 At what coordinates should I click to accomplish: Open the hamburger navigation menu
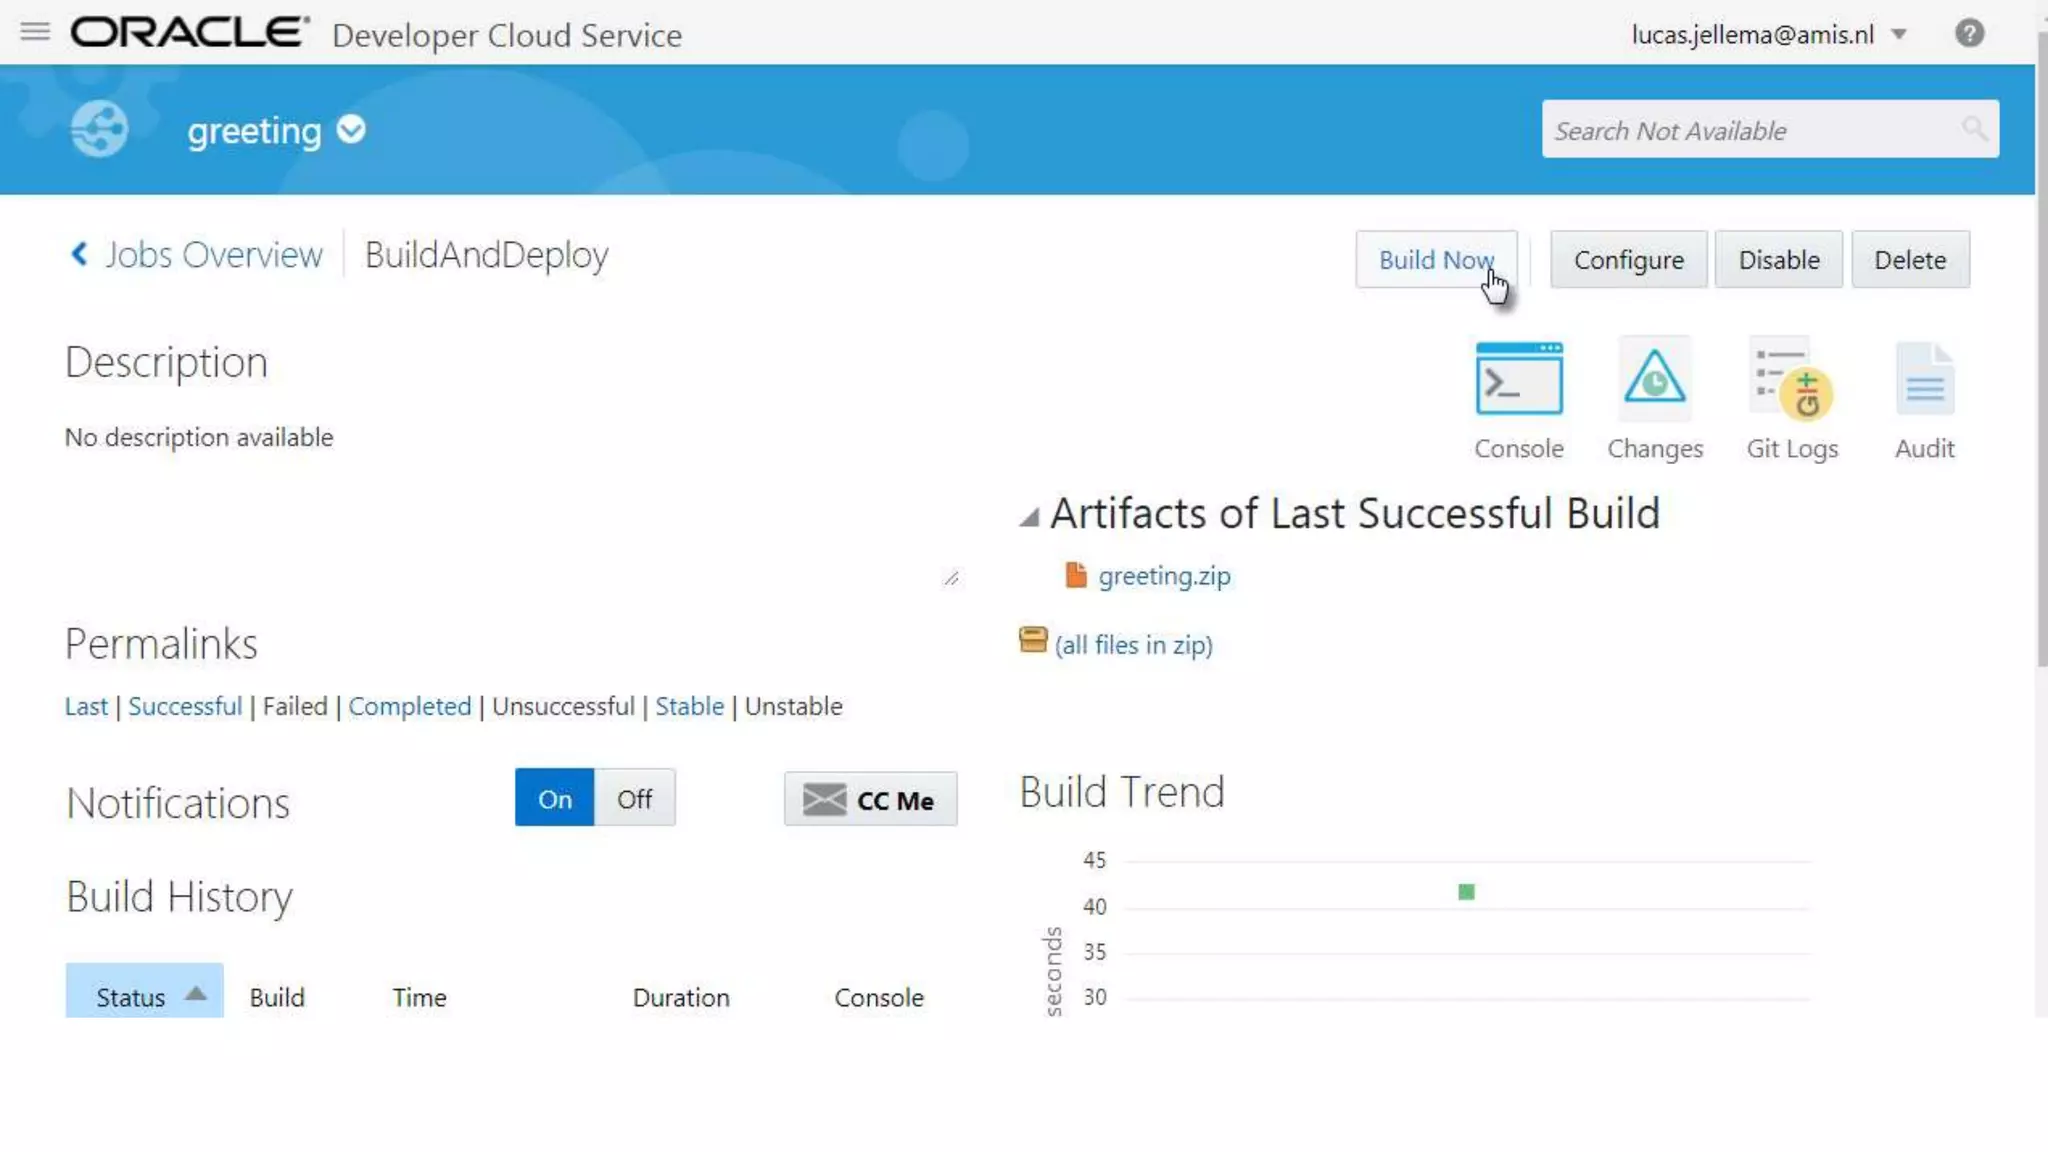coord(35,32)
